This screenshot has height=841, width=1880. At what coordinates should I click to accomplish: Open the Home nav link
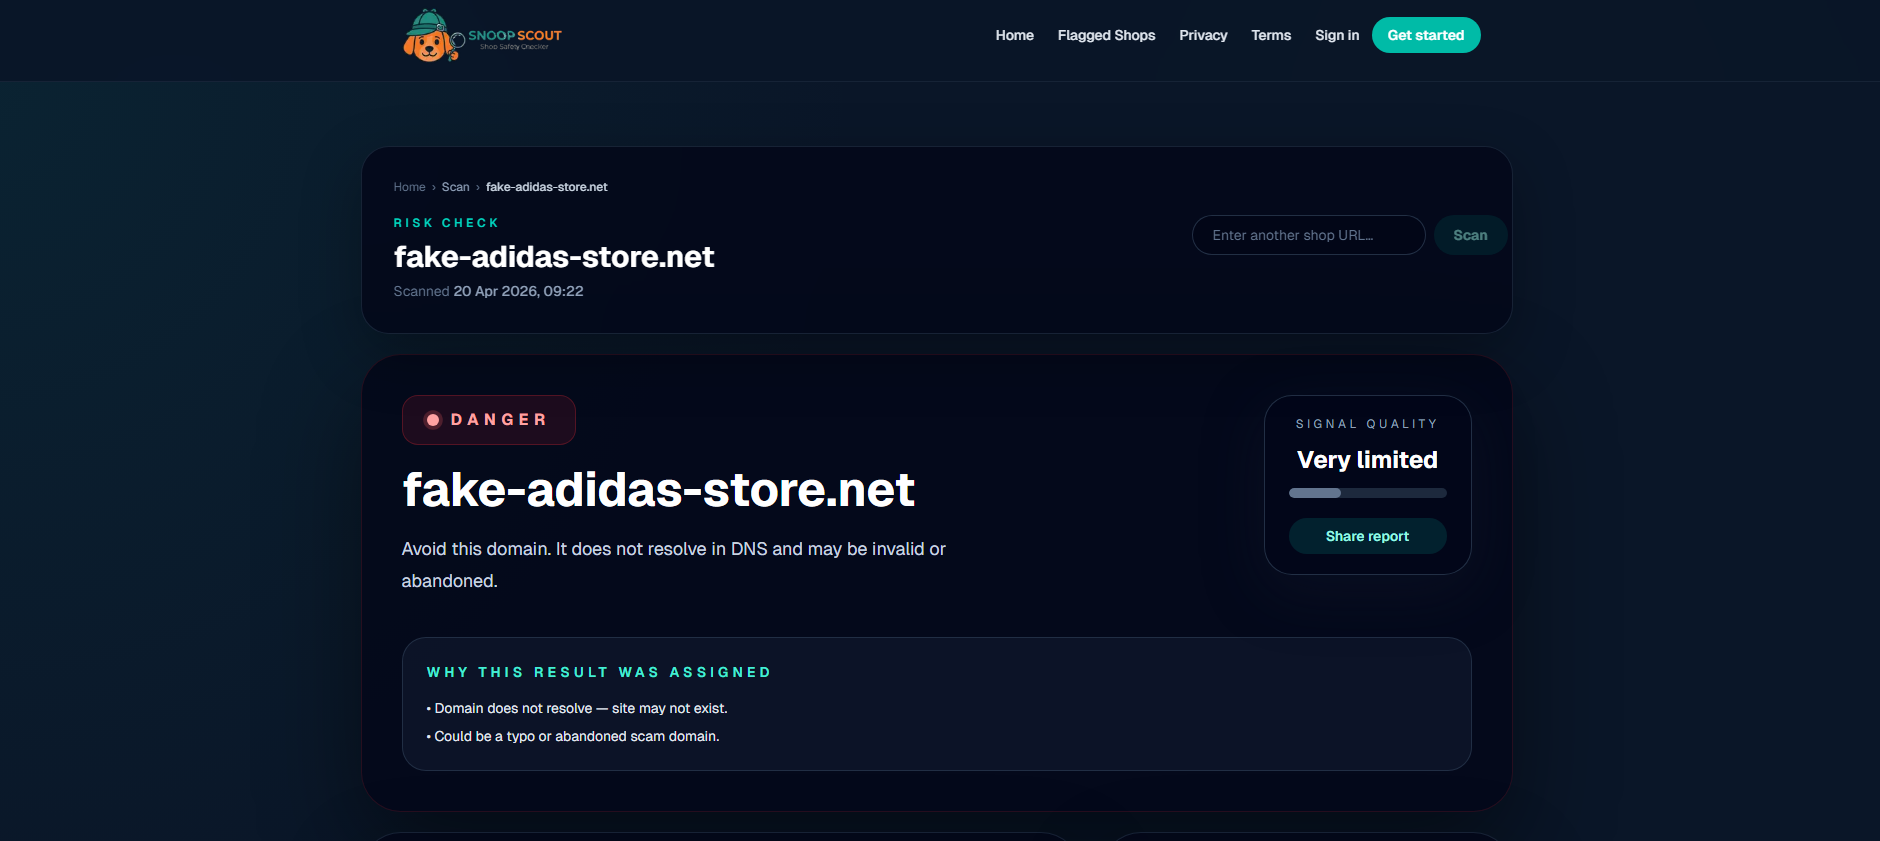point(1014,35)
